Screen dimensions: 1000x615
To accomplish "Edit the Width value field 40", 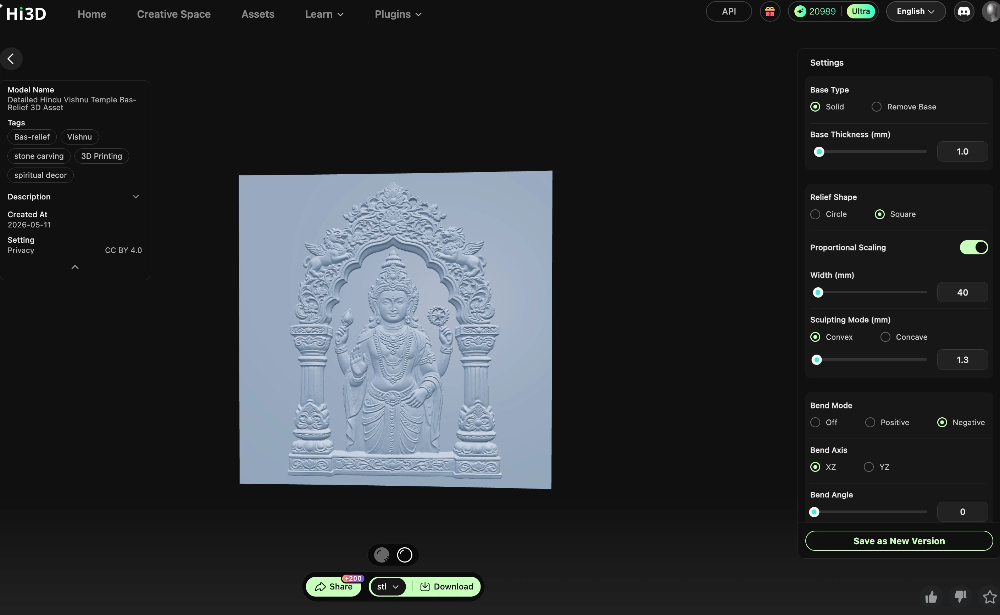I will [x=962, y=292].
